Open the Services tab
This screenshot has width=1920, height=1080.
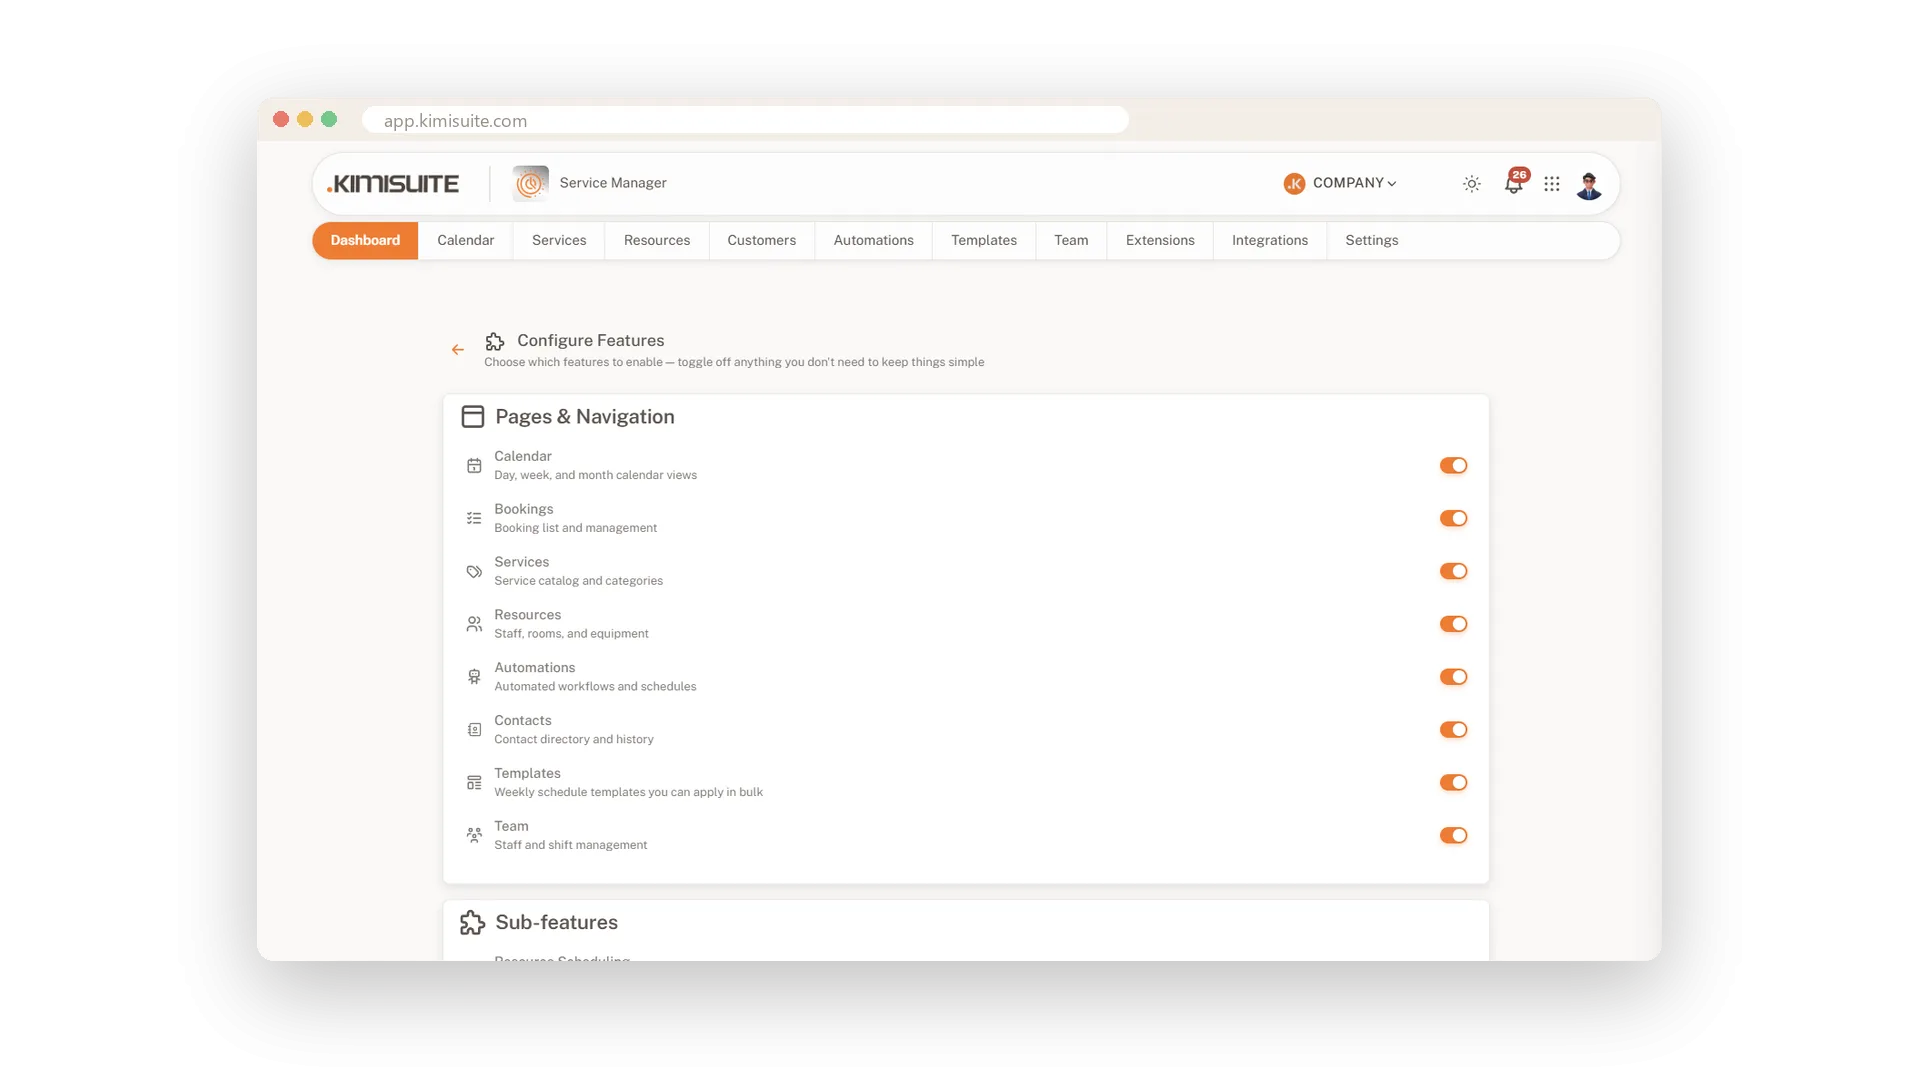[559, 241]
